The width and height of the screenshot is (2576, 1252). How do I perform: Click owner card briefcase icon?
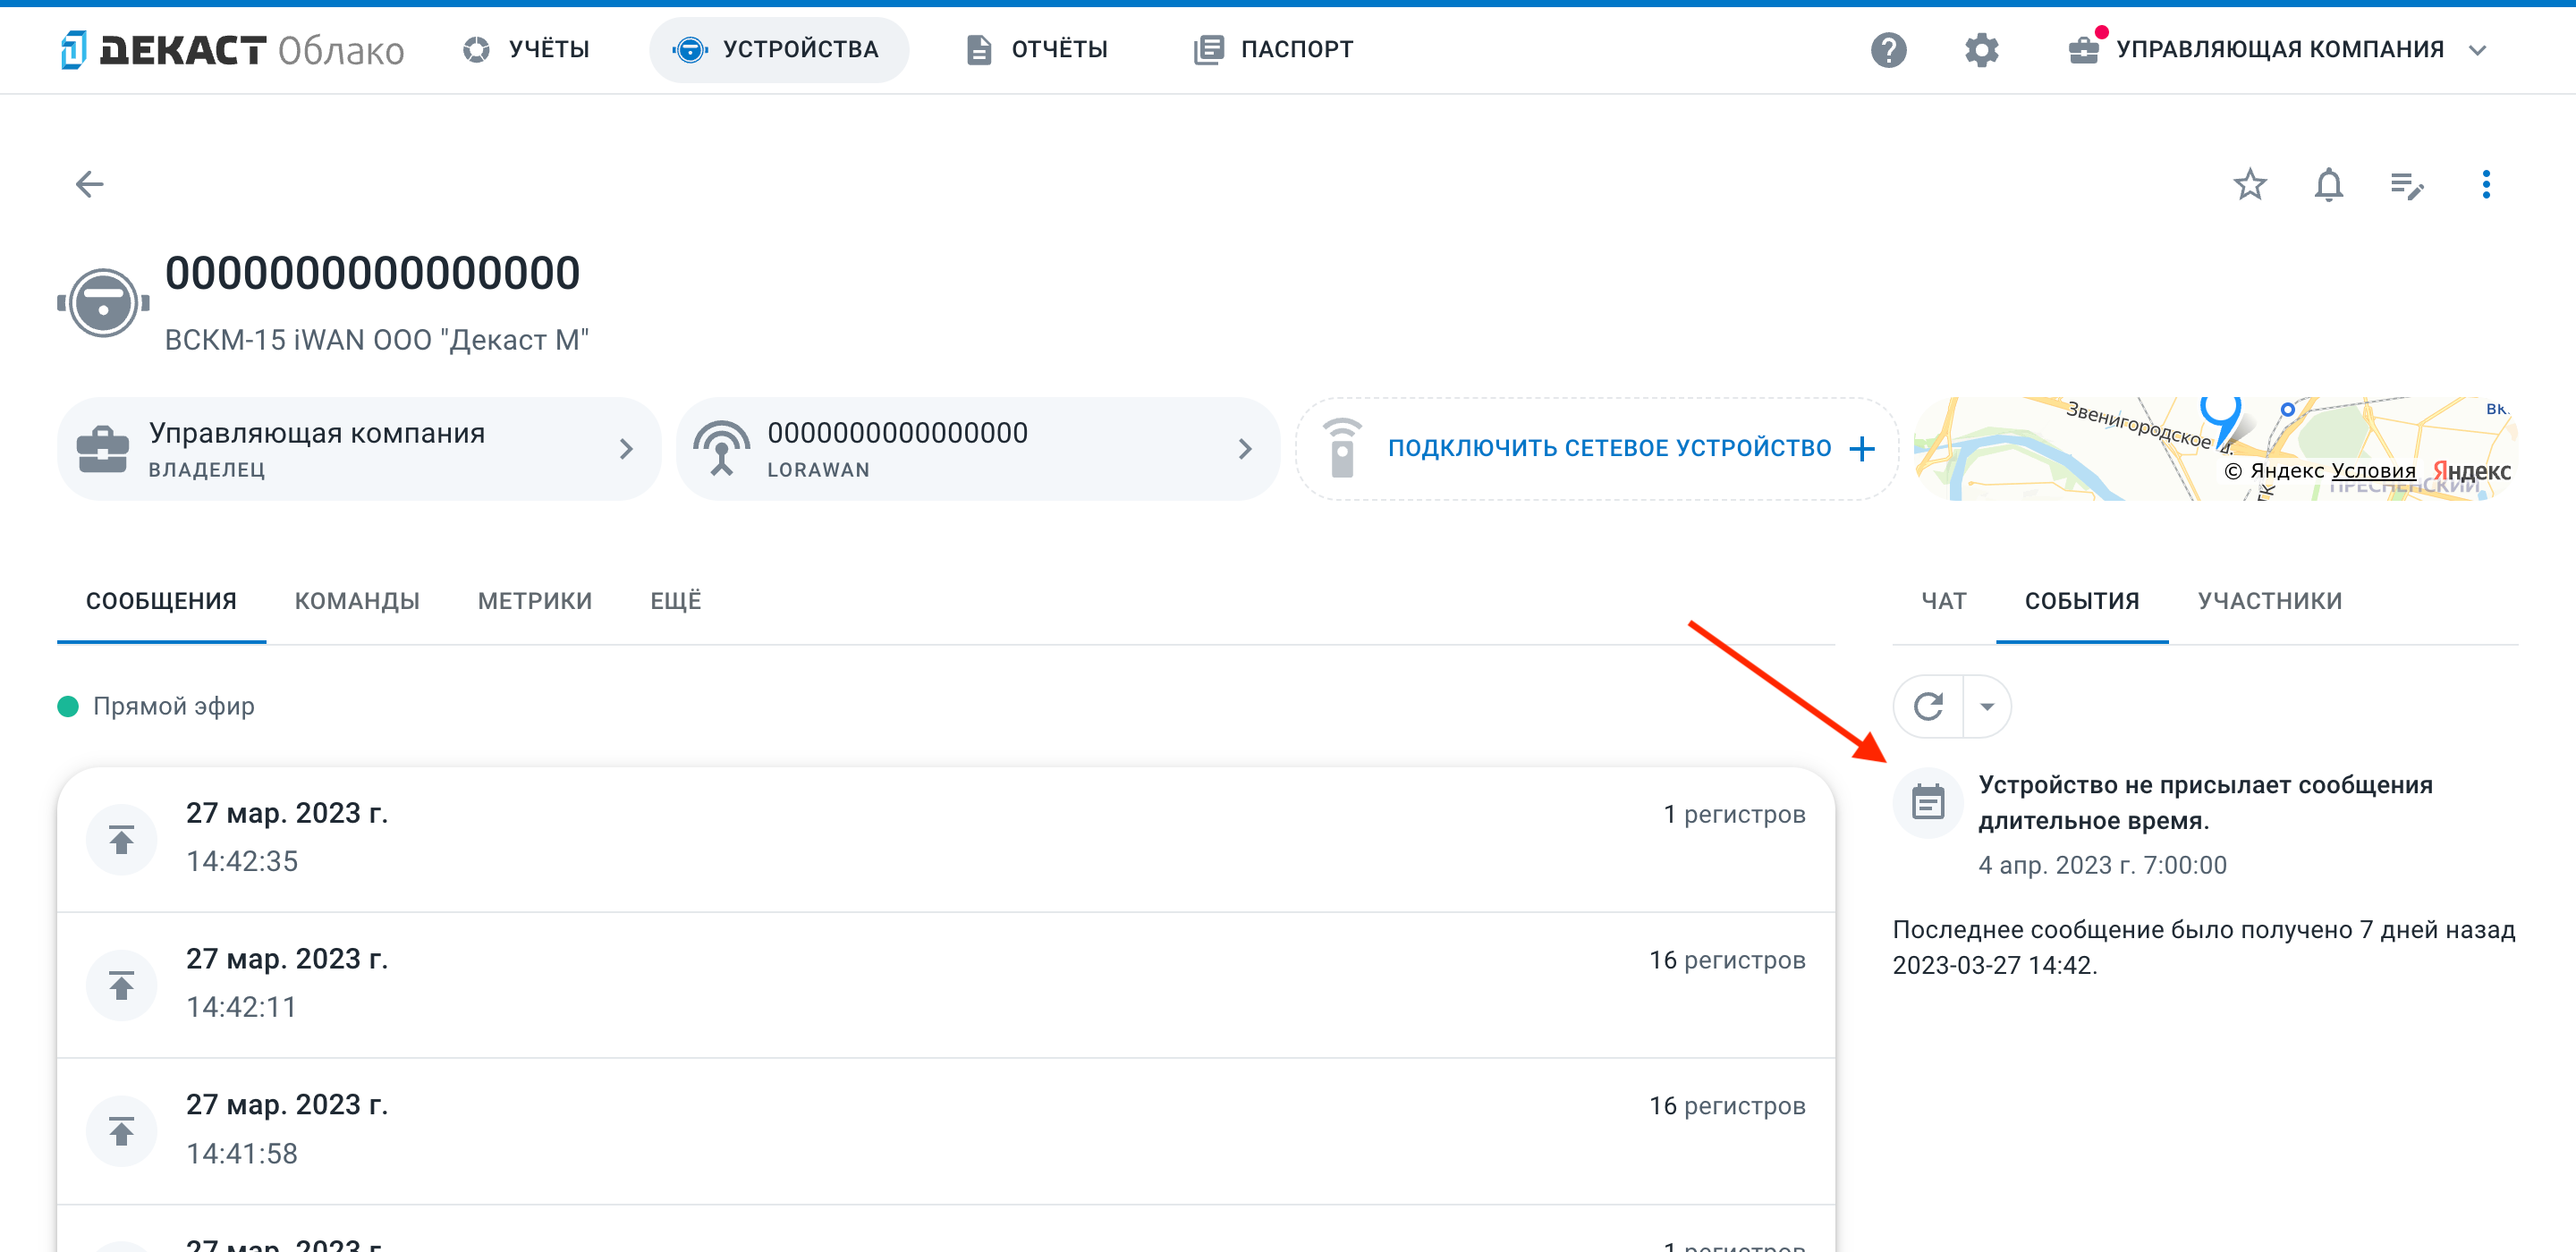pos(102,449)
